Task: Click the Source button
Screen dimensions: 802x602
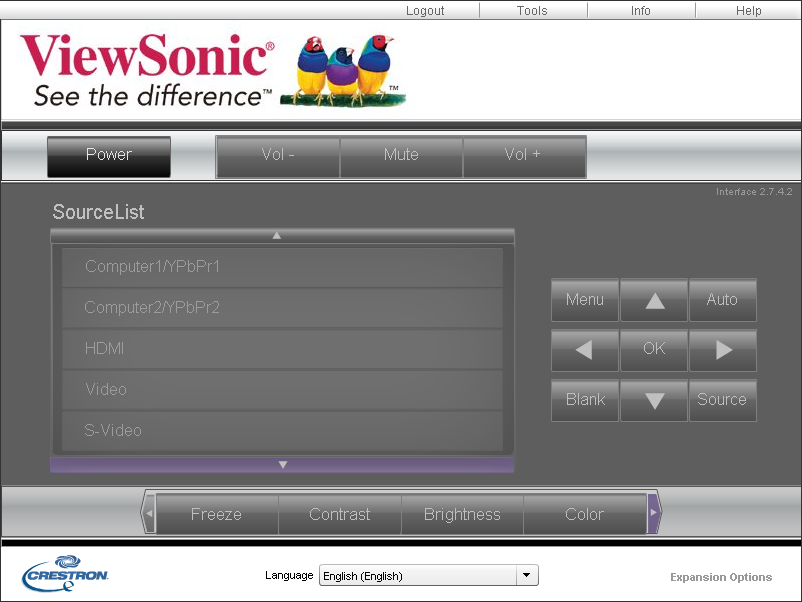Action: coord(723,400)
